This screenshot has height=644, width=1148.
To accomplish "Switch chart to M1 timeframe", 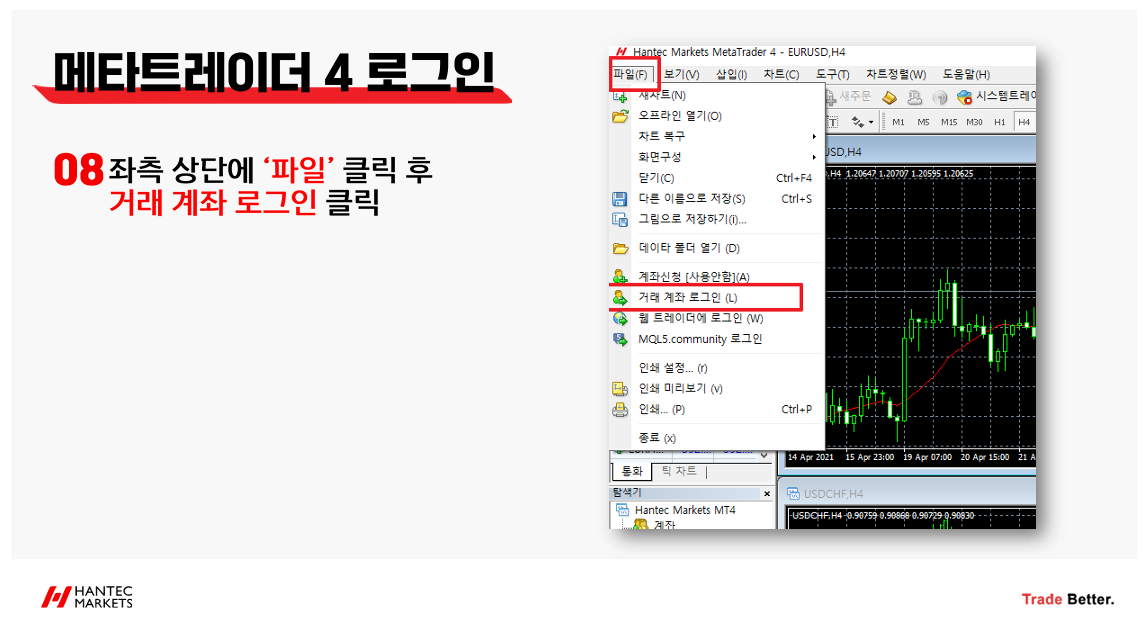I will 898,122.
